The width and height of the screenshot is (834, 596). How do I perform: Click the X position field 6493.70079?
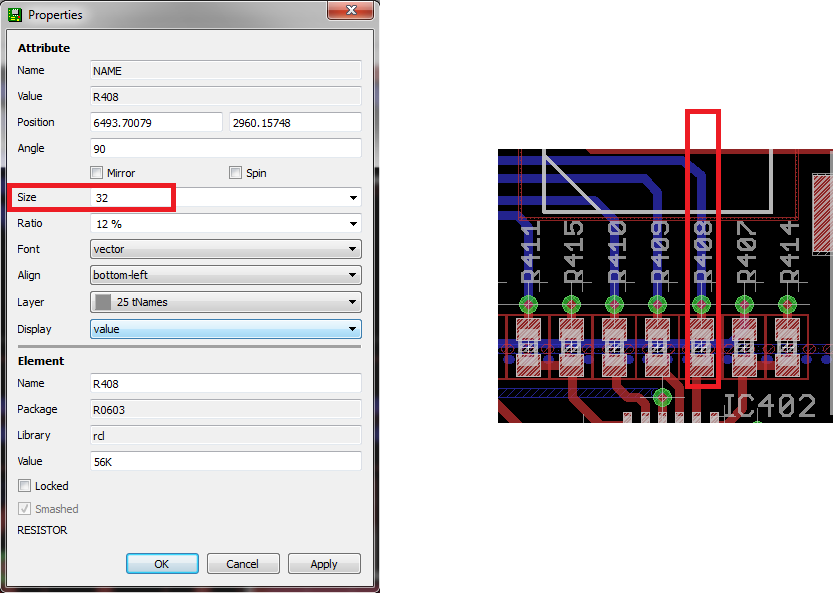click(x=156, y=122)
